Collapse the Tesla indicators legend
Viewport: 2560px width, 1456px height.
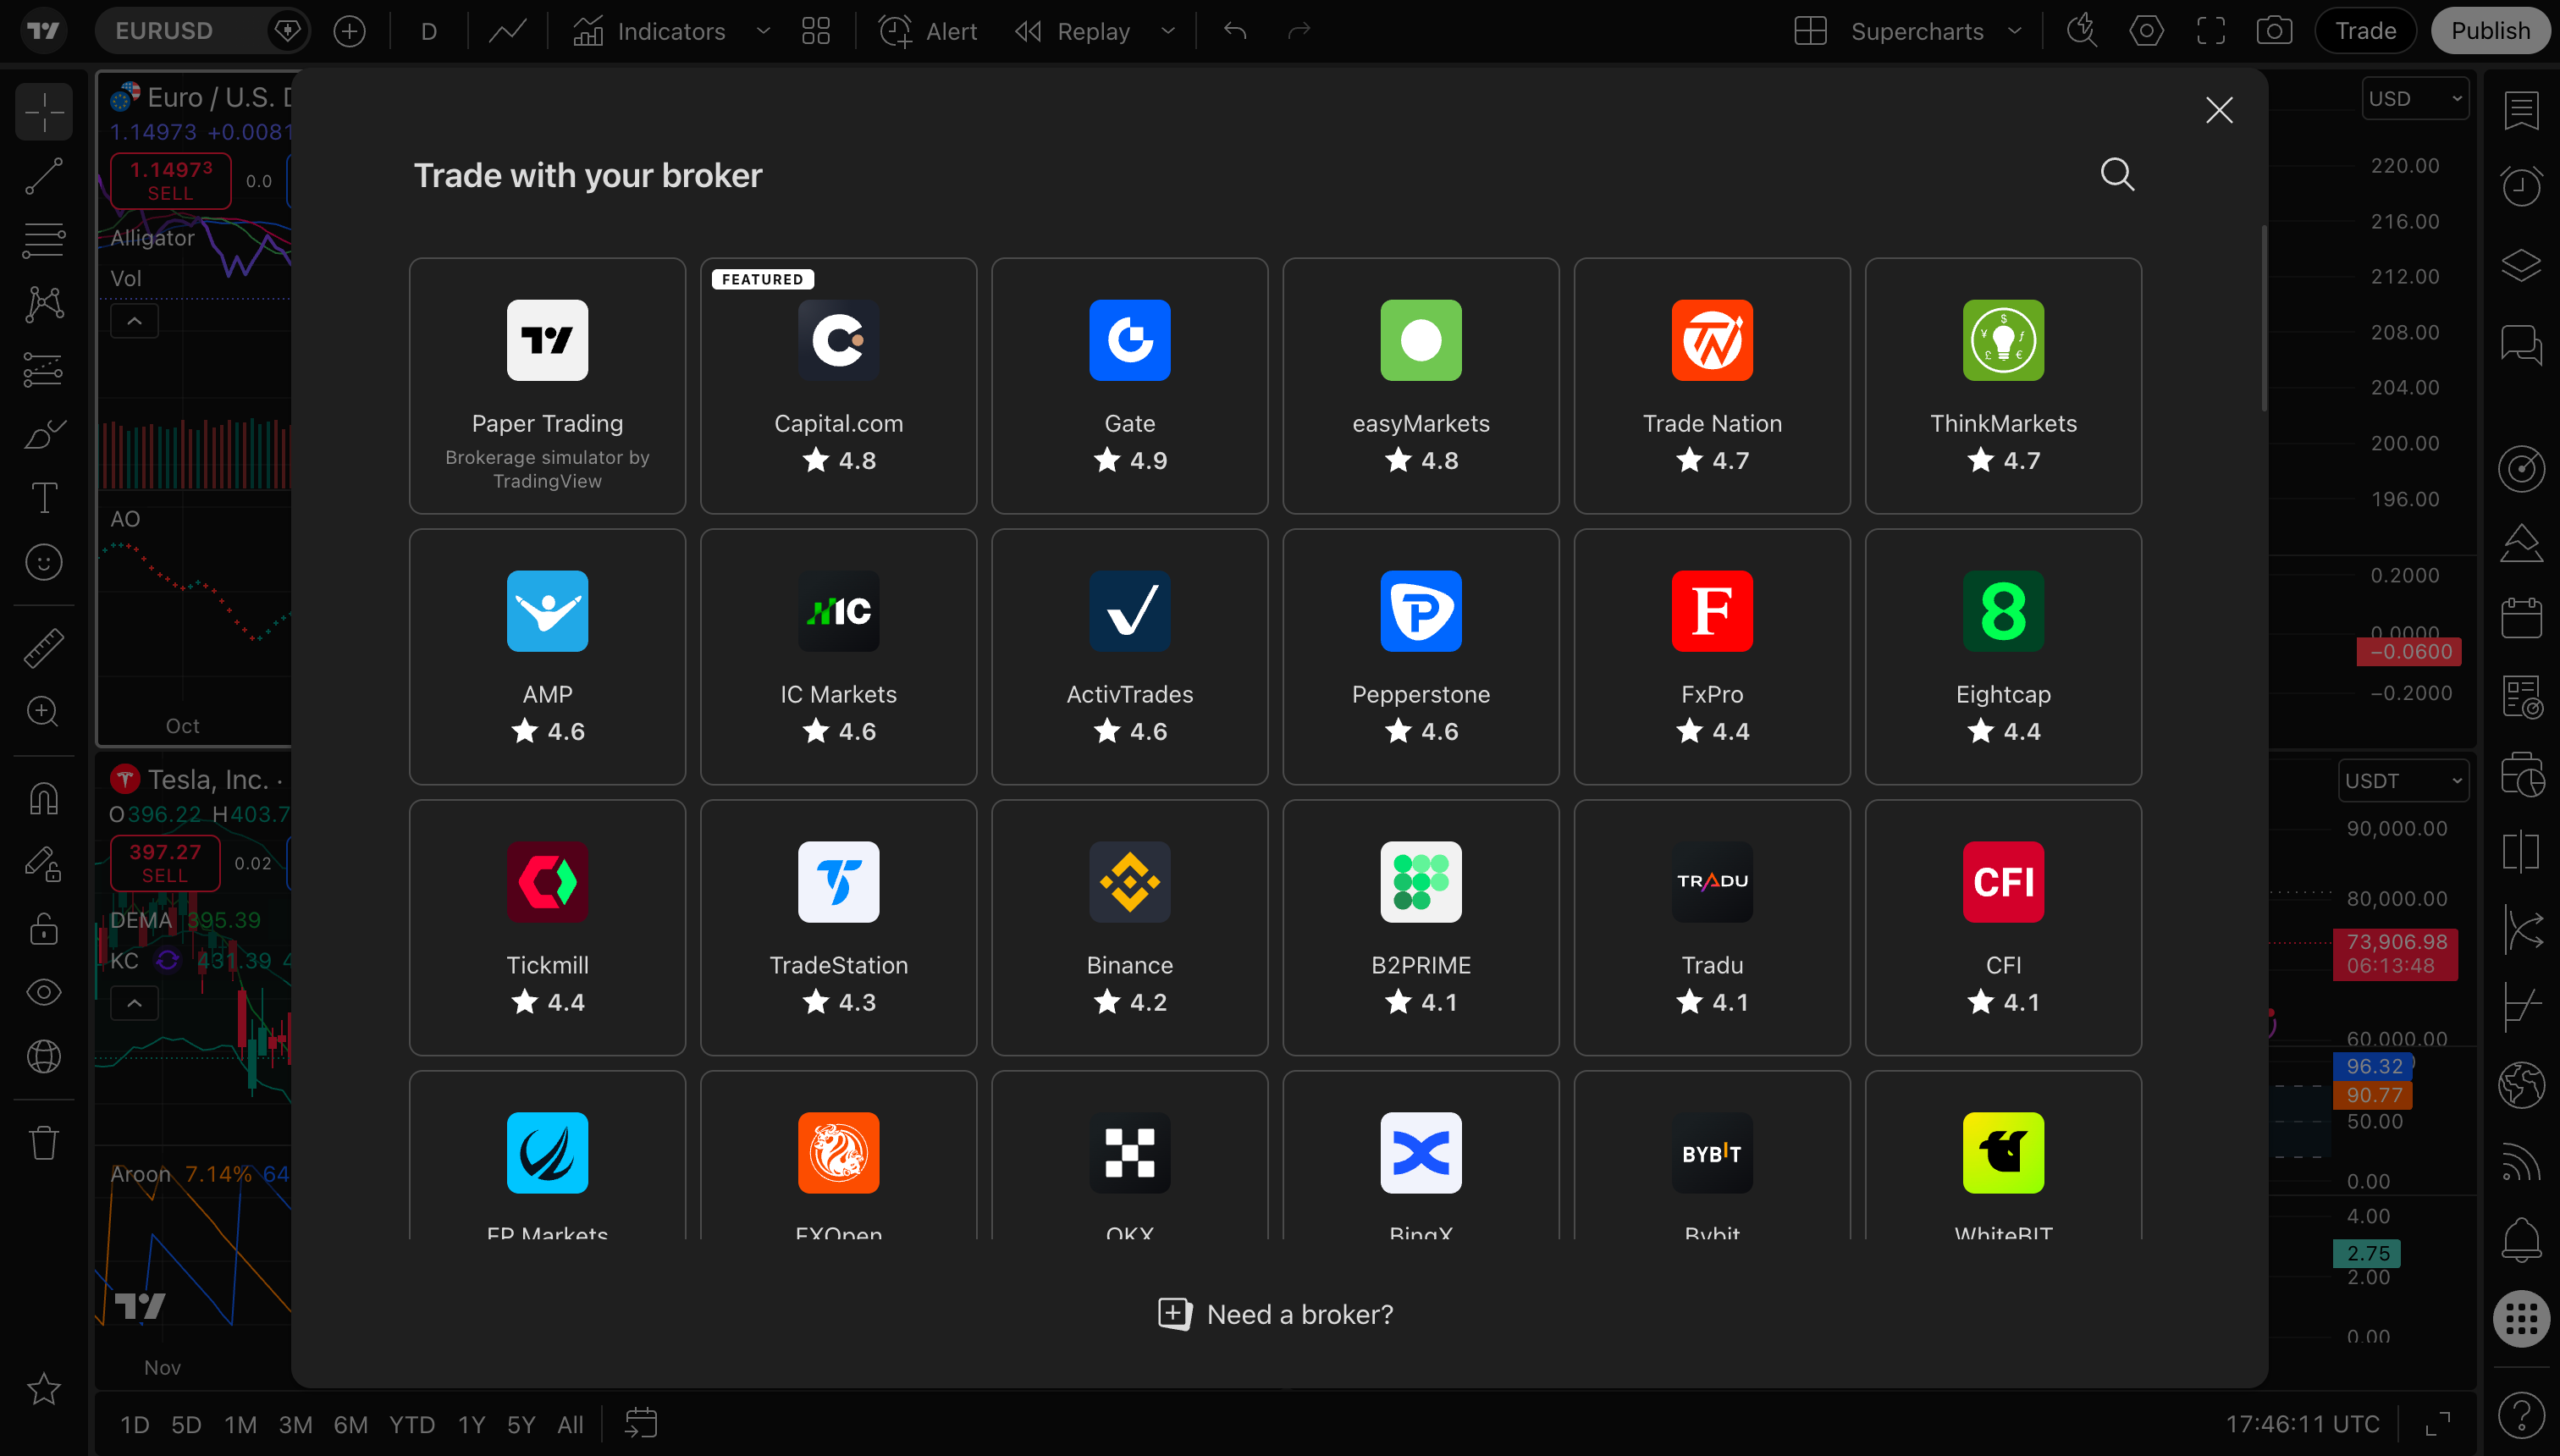pyautogui.click(x=134, y=1003)
